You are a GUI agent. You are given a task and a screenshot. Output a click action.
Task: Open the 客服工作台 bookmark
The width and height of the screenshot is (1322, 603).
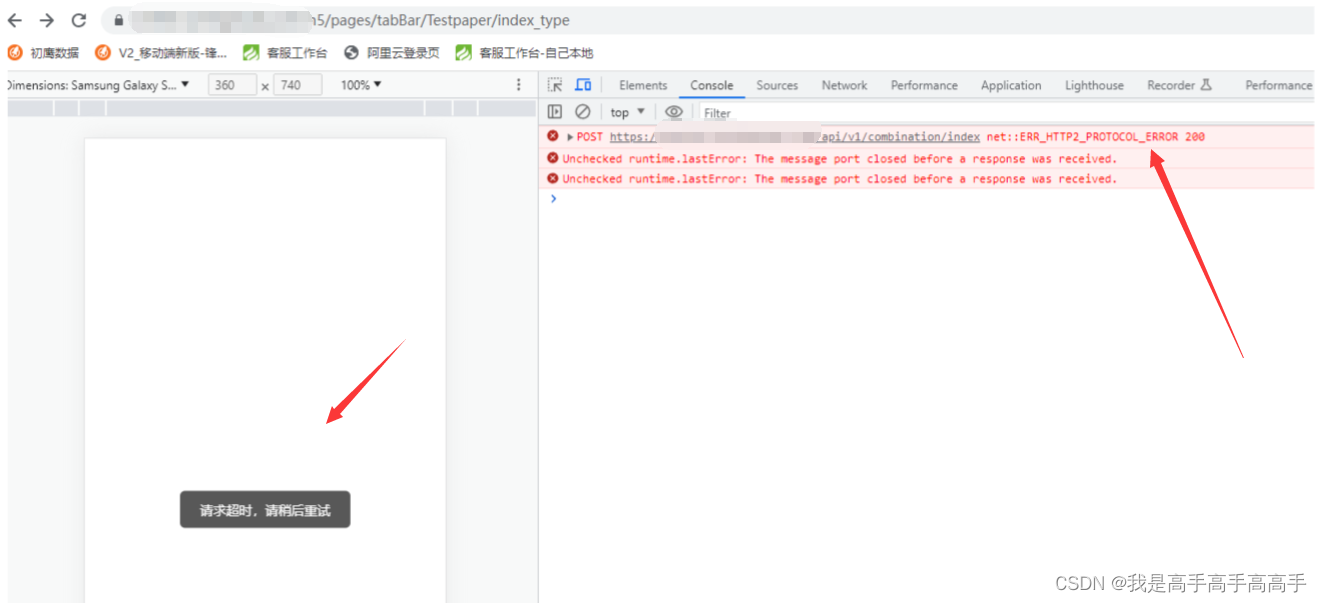tap(285, 53)
